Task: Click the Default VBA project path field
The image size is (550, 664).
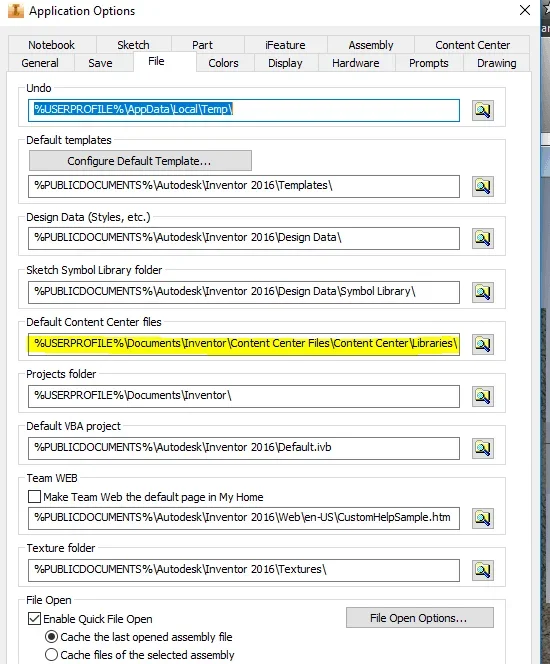Action: pyautogui.click(x=244, y=448)
